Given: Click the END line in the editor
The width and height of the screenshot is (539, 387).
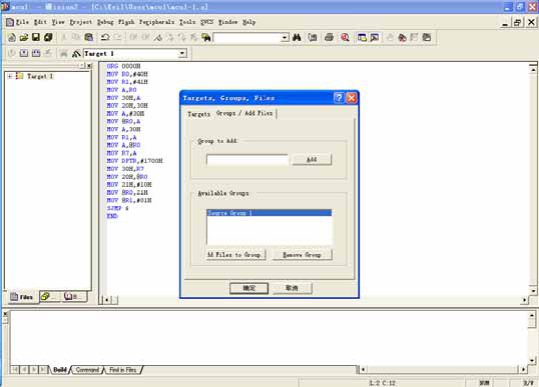Looking at the screenshot, I should pyautogui.click(x=112, y=216).
